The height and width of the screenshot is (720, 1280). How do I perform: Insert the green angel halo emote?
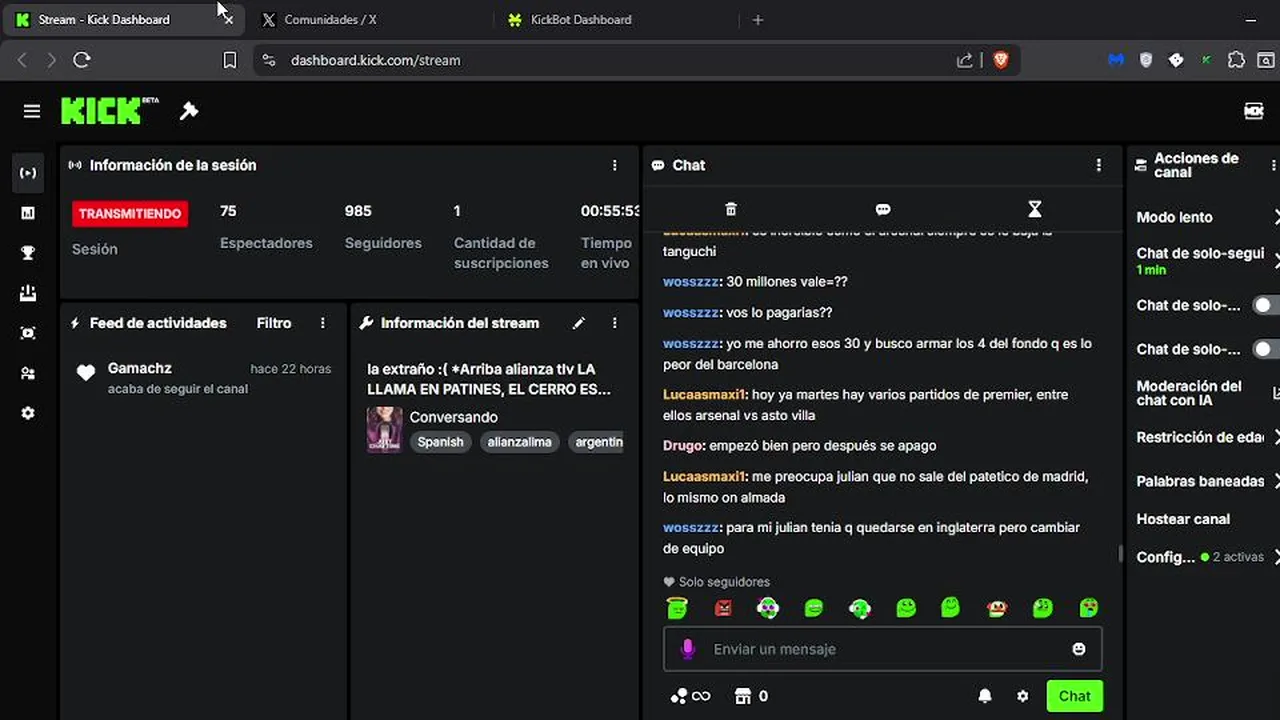click(x=677, y=607)
